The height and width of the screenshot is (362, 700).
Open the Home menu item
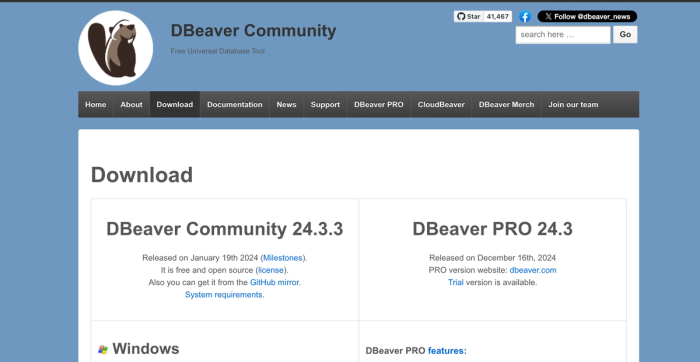tap(96, 104)
